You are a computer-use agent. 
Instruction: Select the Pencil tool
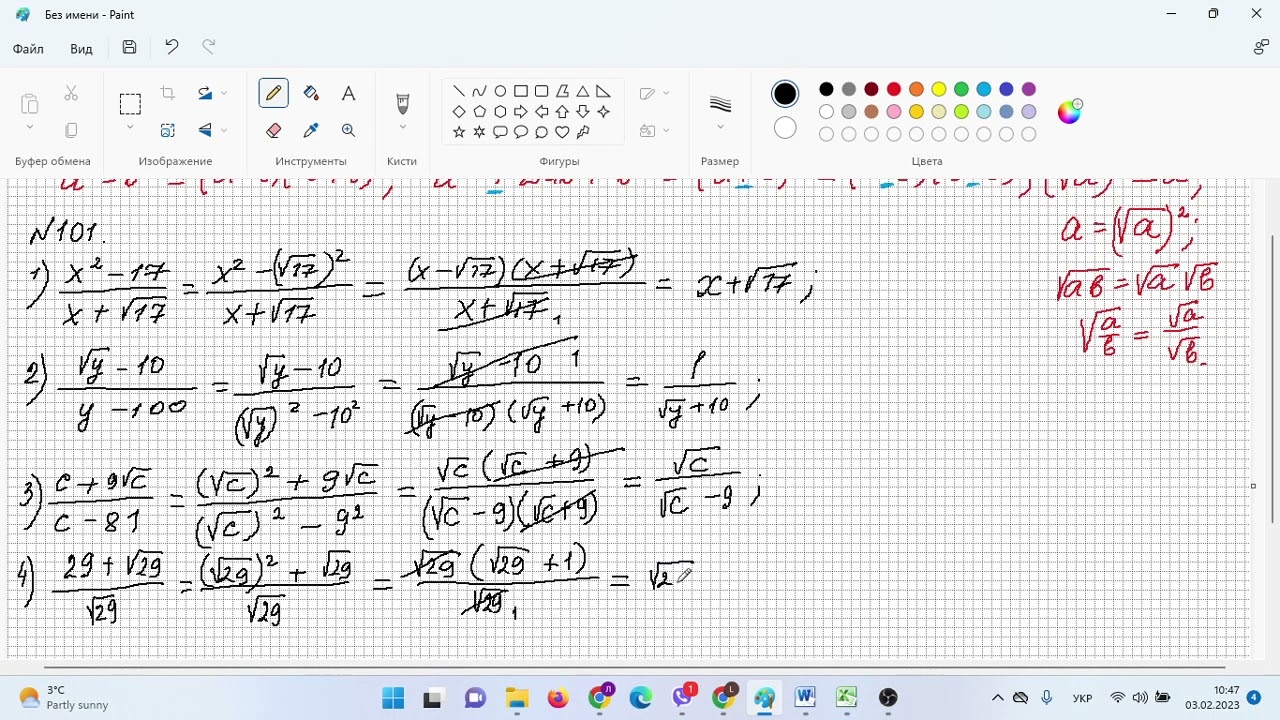click(273, 93)
